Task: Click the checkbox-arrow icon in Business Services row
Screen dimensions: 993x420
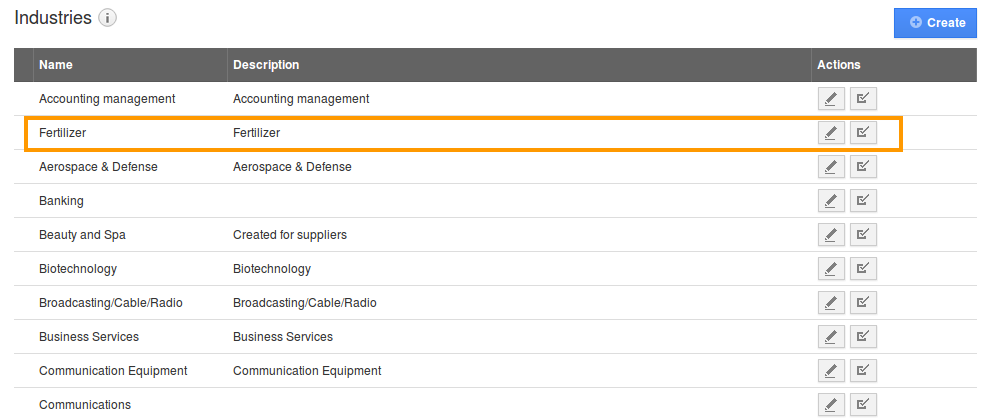Action: click(x=863, y=337)
